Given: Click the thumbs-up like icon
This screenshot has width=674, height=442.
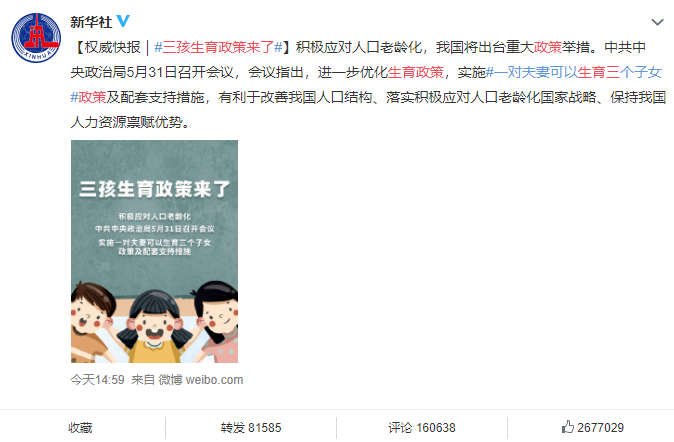Looking at the screenshot, I should coord(568,427).
